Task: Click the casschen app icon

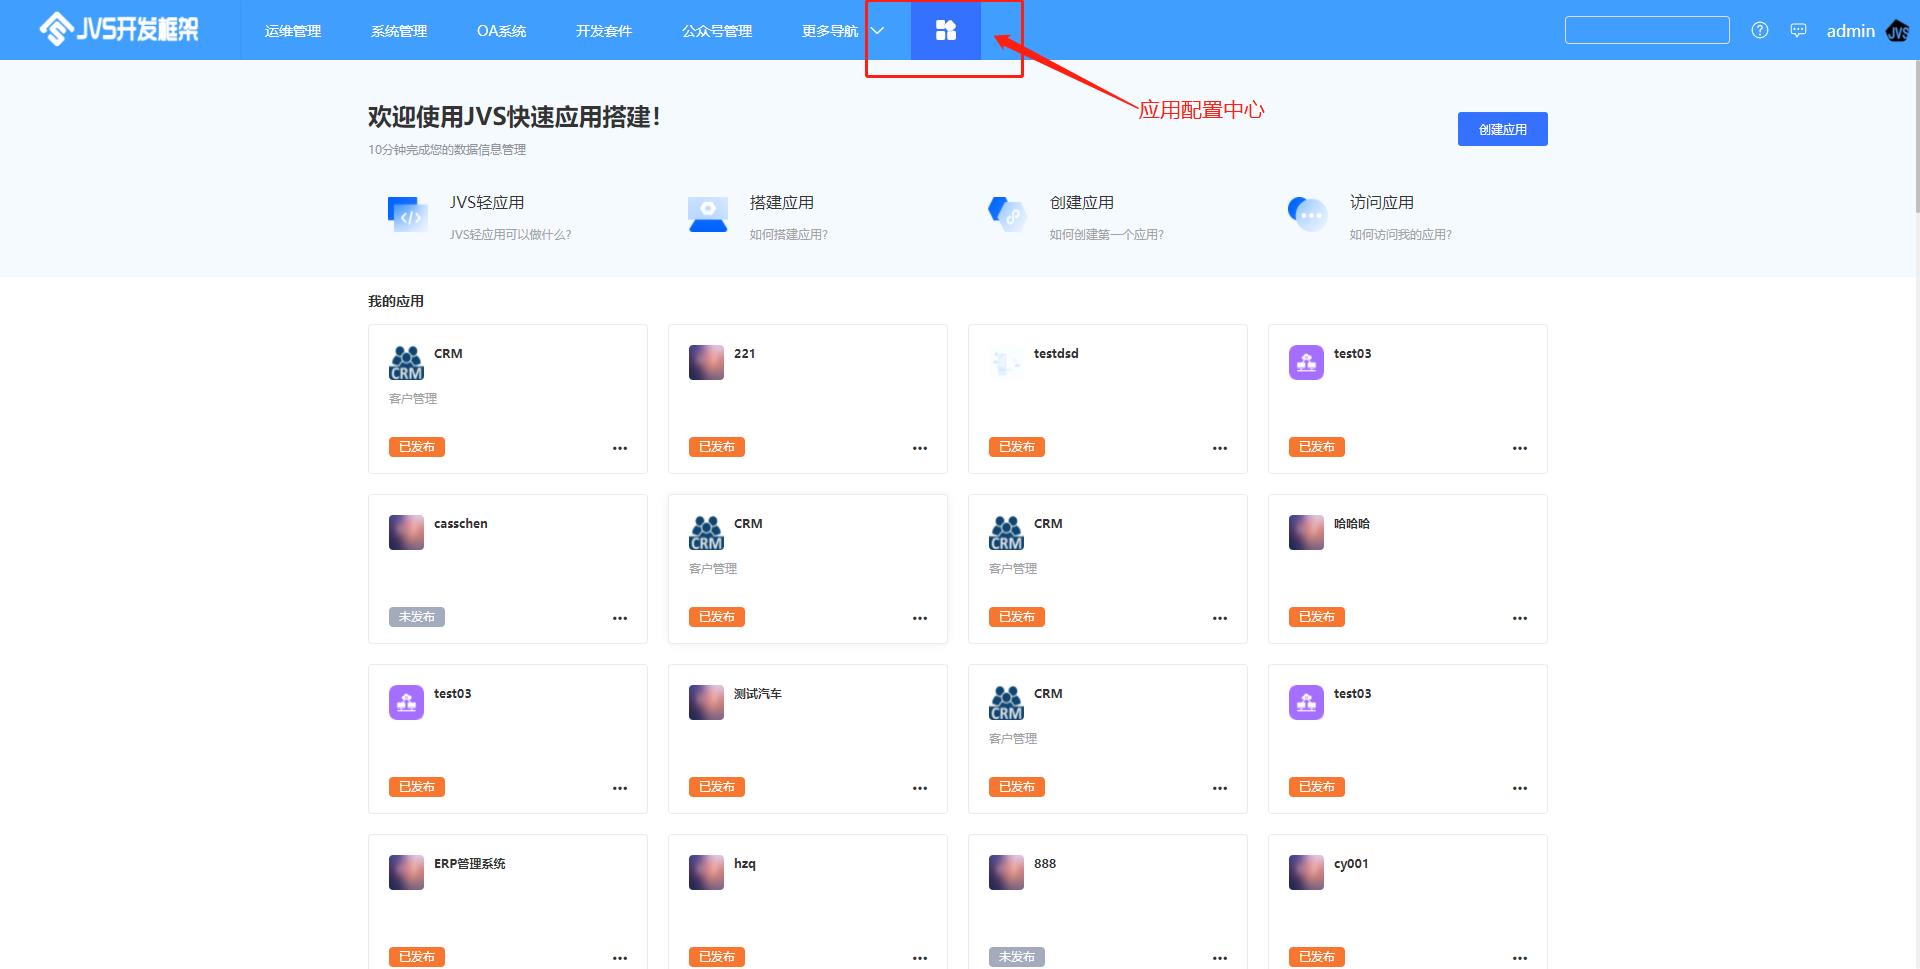Action: 406,532
